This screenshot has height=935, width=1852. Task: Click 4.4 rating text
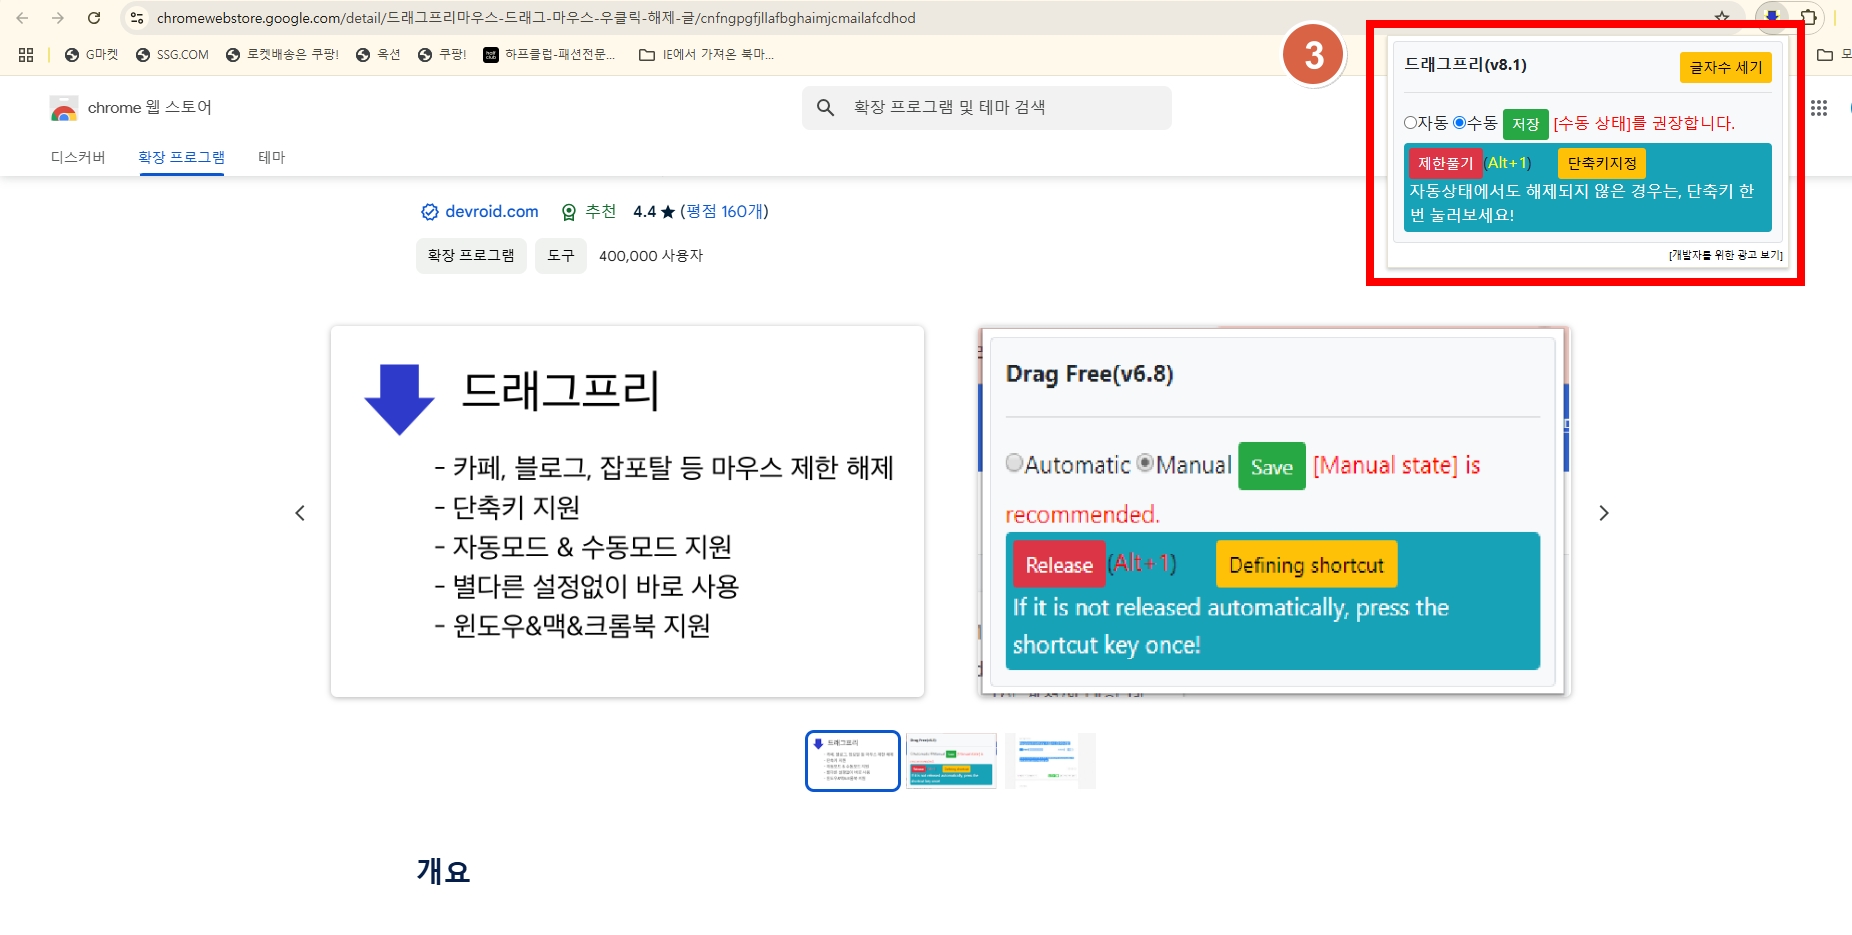(x=644, y=212)
